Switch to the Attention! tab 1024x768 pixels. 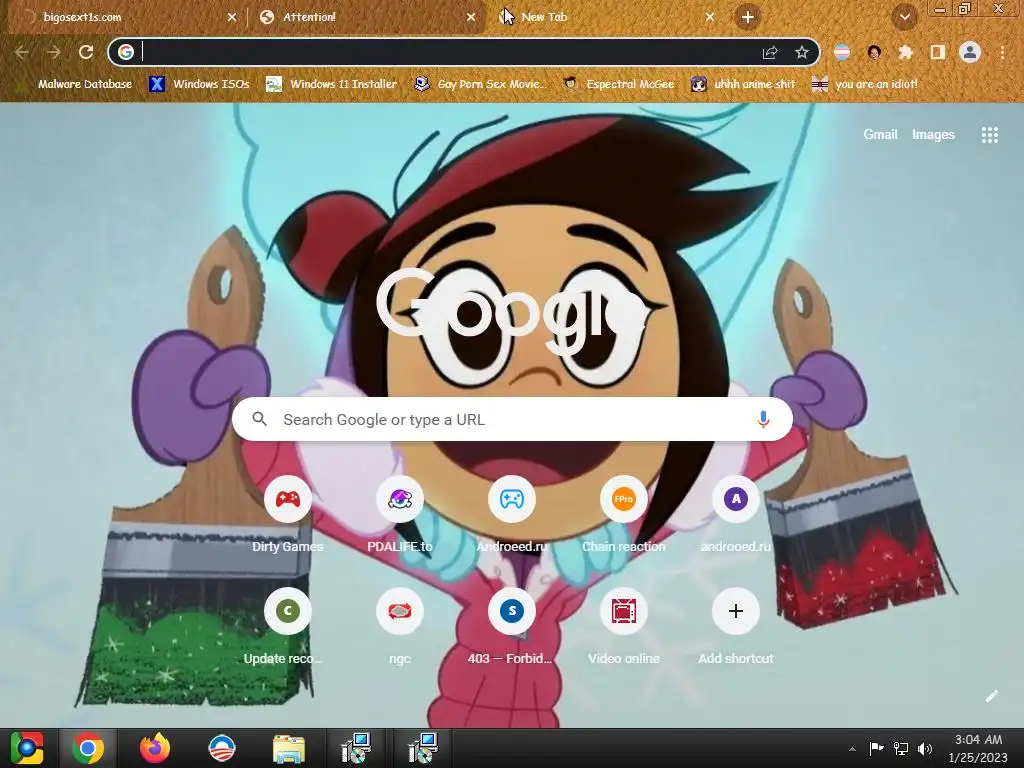point(366,17)
